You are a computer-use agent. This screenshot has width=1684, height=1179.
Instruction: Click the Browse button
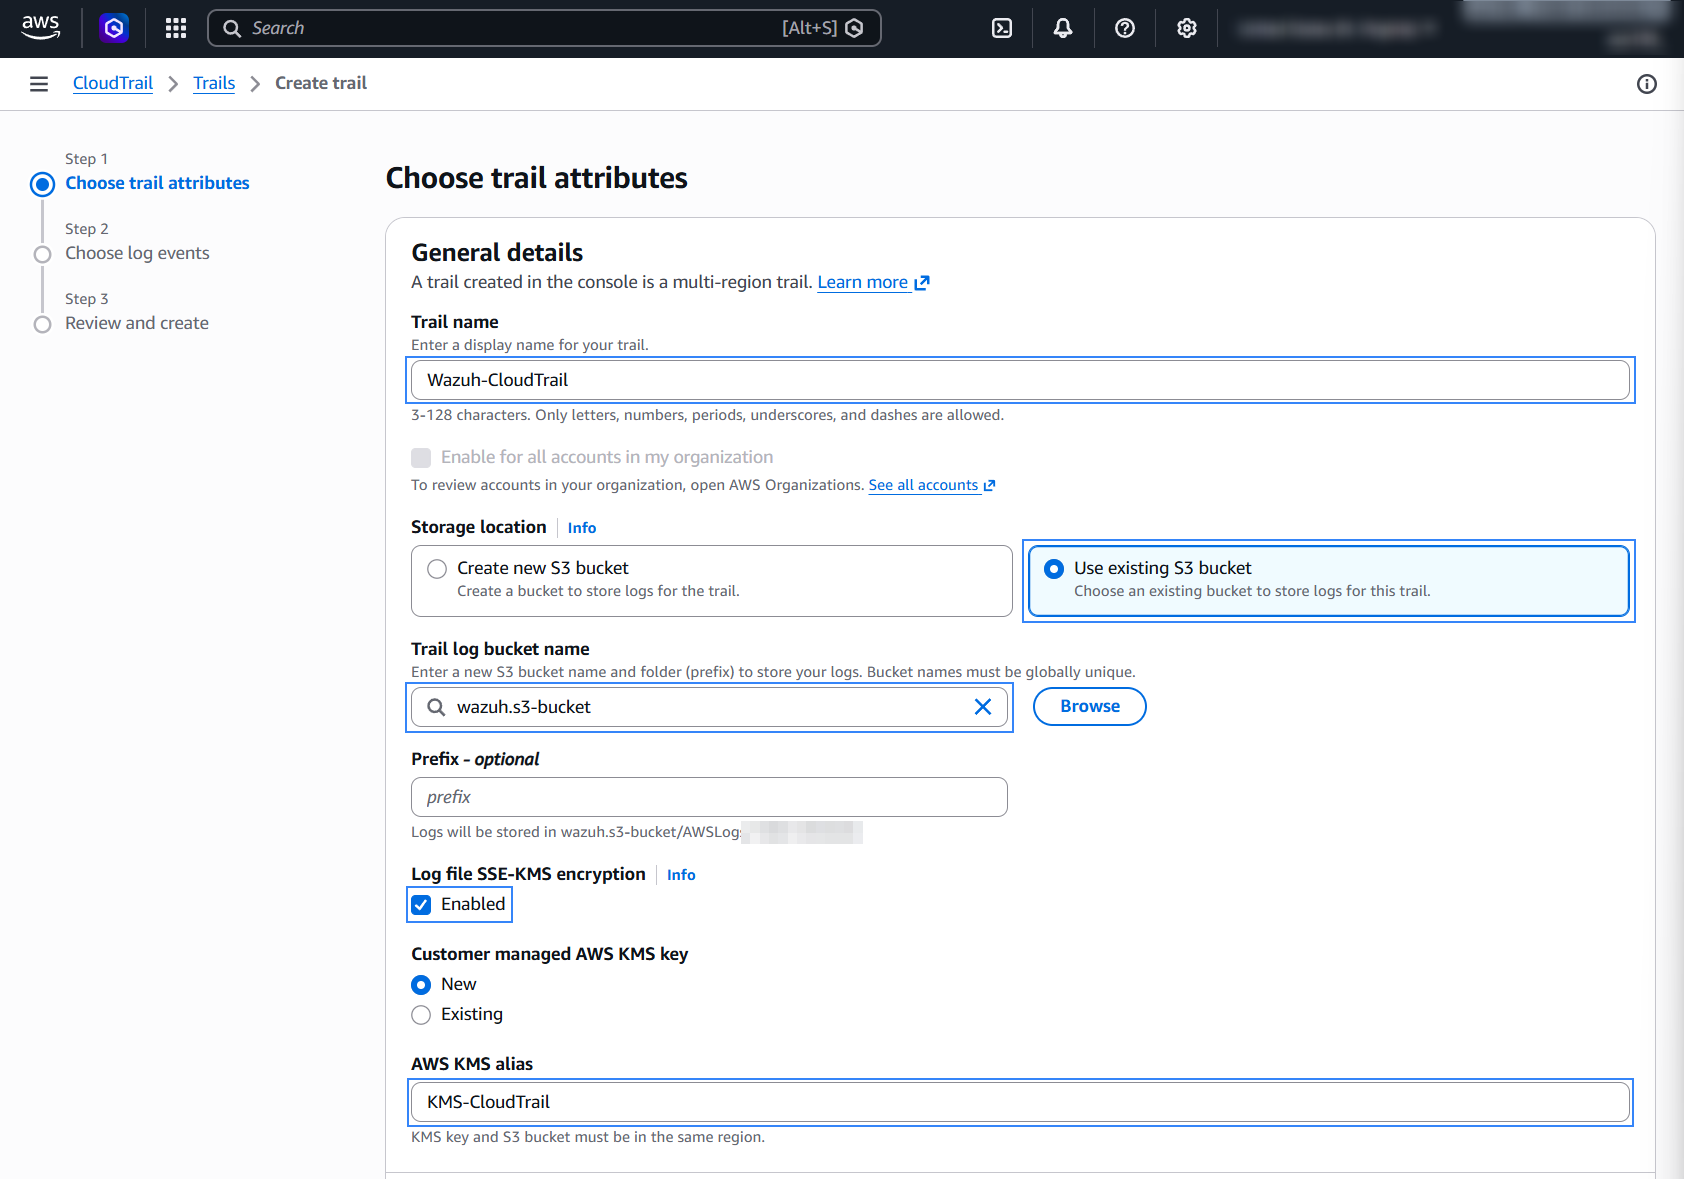coord(1089,706)
